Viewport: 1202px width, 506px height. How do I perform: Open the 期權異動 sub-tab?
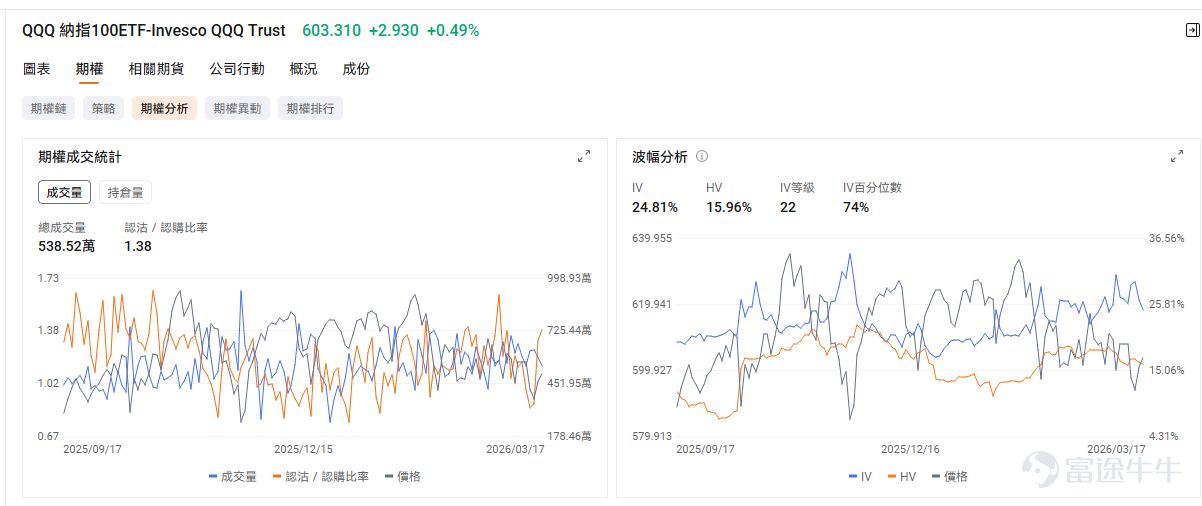click(x=238, y=108)
